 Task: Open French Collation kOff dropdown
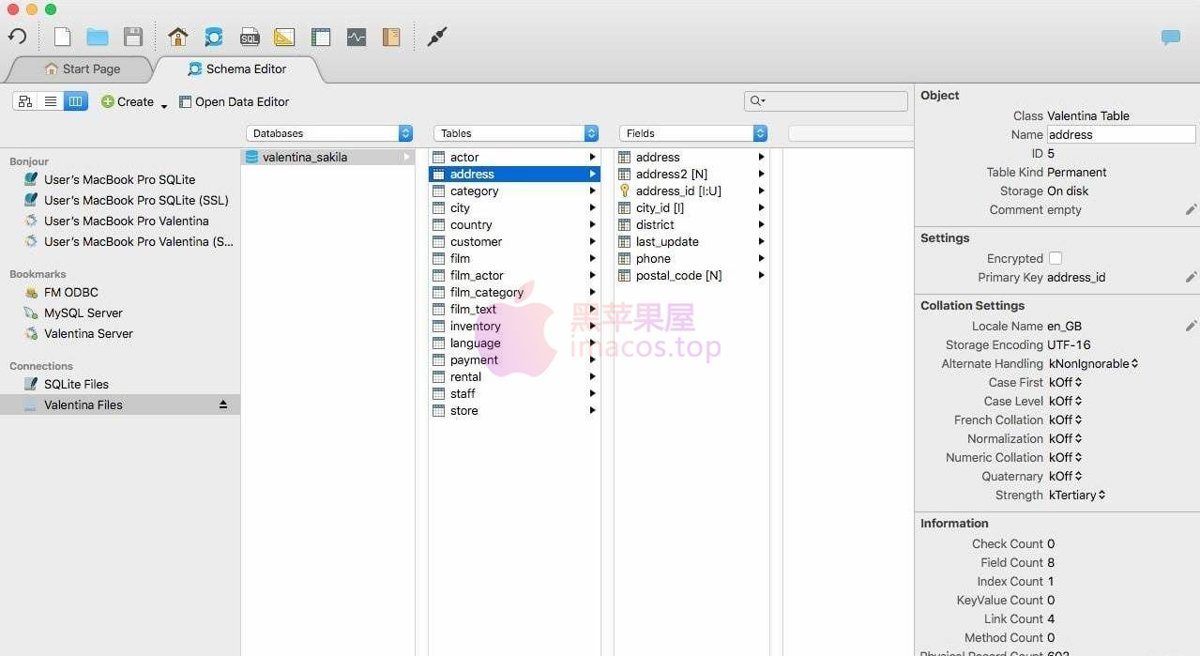coord(1065,420)
